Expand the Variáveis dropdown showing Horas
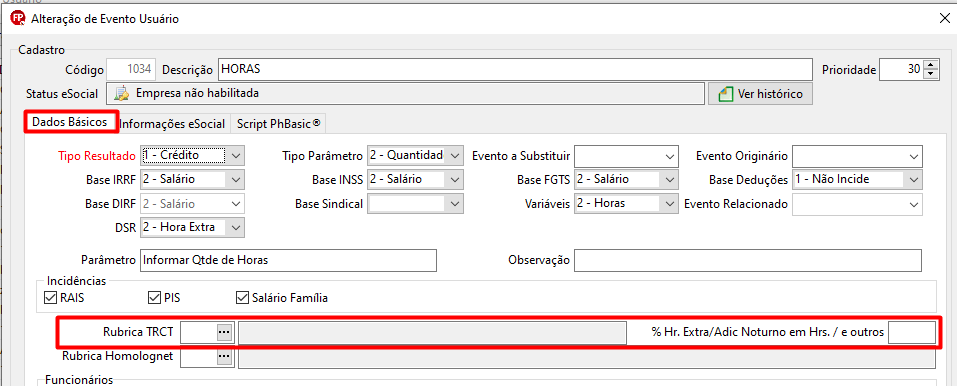This screenshot has width=957, height=386. tap(670, 203)
